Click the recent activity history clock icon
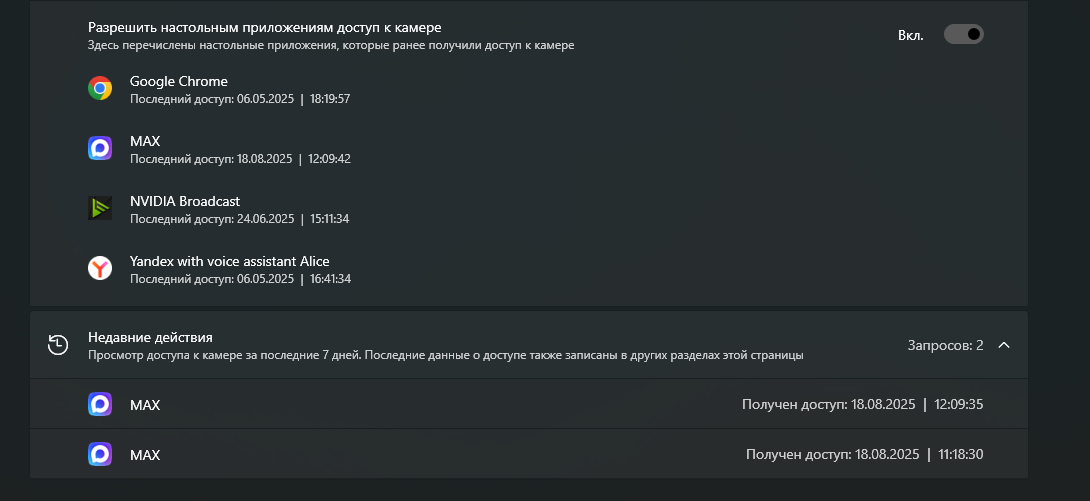This screenshot has height=501, width=1090. point(58,345)
